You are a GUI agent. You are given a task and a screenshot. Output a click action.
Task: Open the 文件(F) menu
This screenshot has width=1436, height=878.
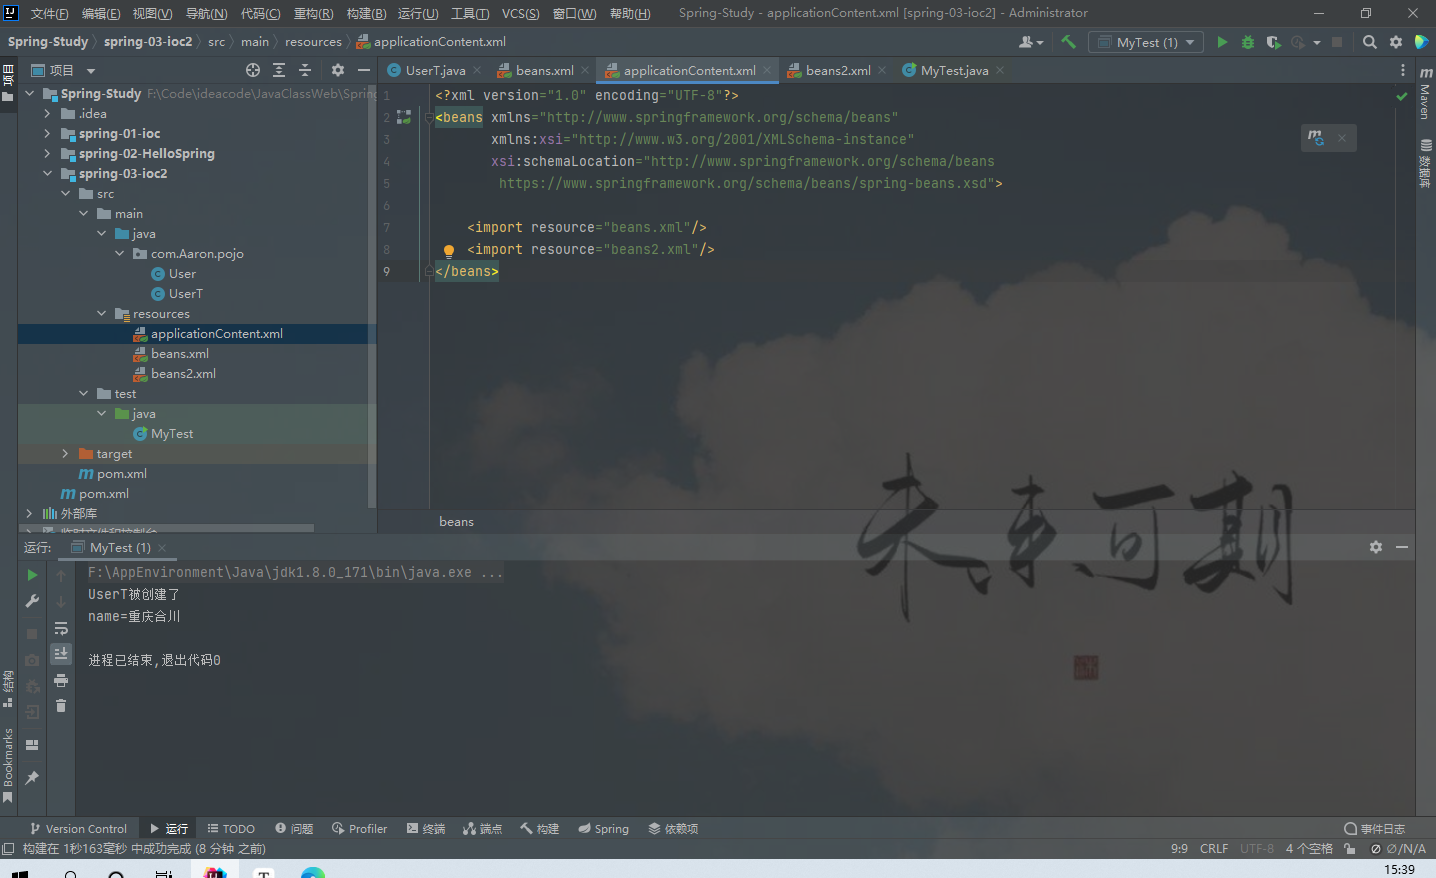point(49,13)
